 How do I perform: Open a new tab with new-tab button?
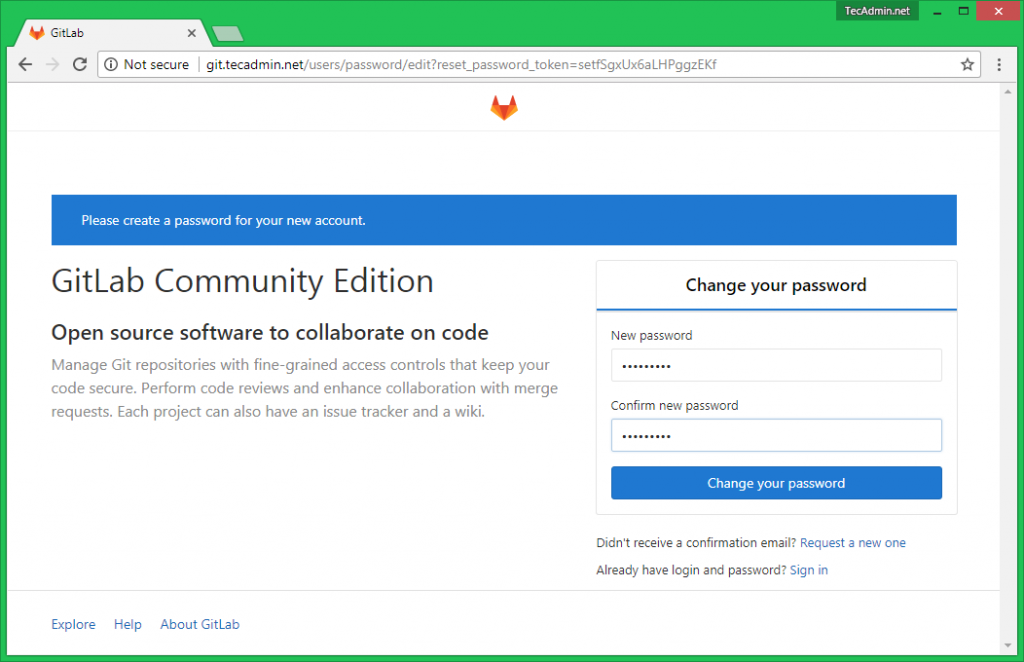(228, 34)
